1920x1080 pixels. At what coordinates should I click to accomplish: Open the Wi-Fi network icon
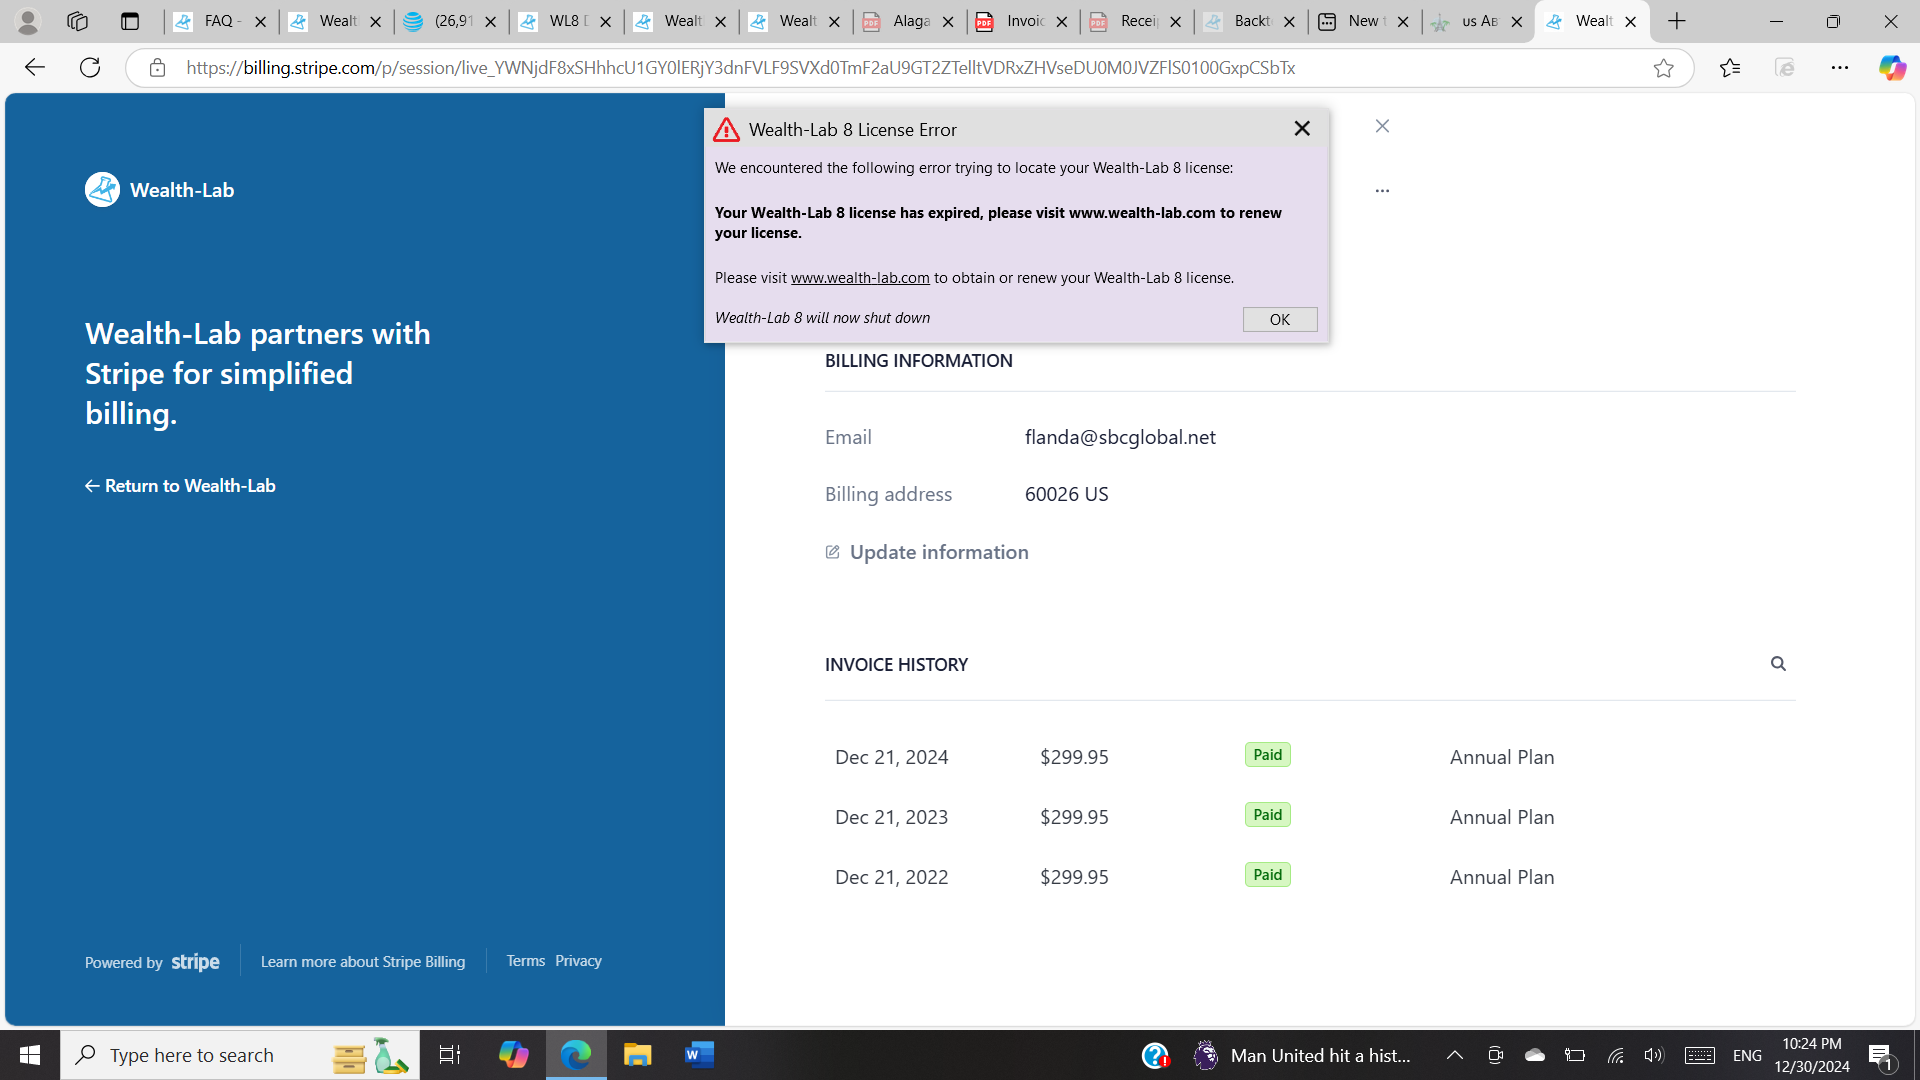(x=1615, y=1055)
